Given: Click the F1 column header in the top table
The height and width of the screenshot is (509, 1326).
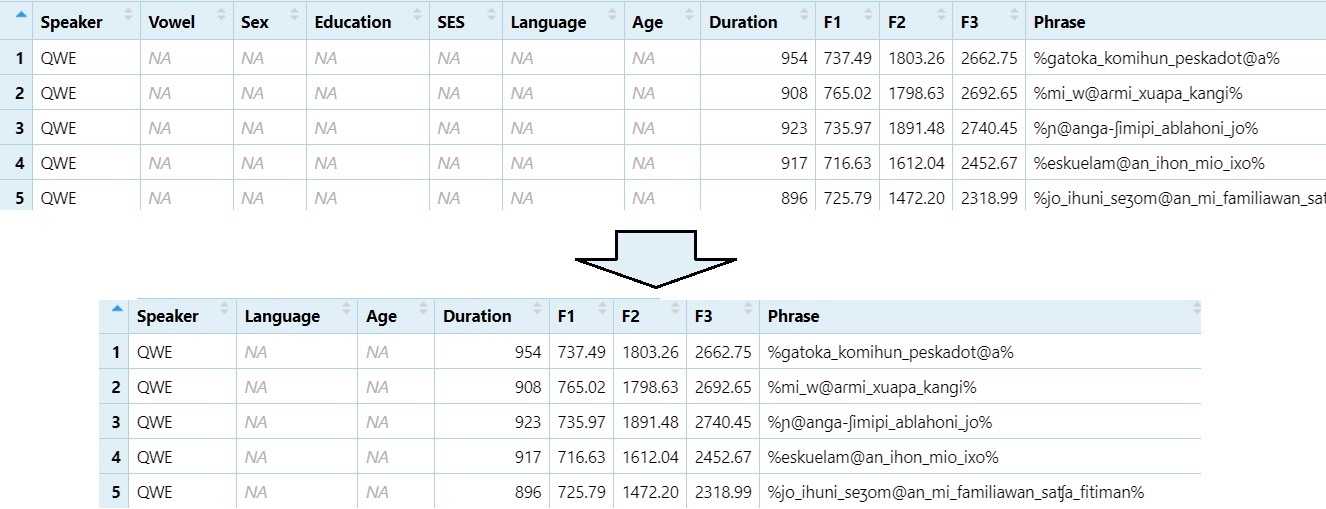Looking at the screenshot, I should [x=832, y=22].
